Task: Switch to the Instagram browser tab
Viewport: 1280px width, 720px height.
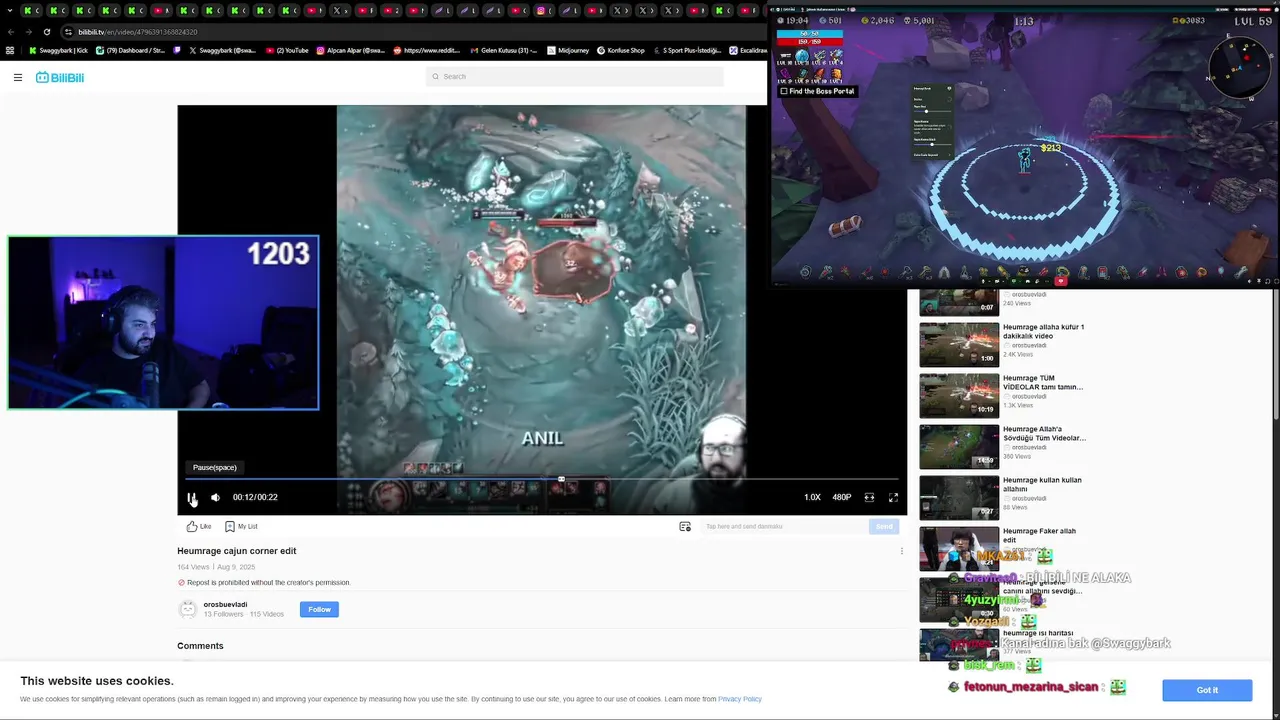Action: point(544,10)
